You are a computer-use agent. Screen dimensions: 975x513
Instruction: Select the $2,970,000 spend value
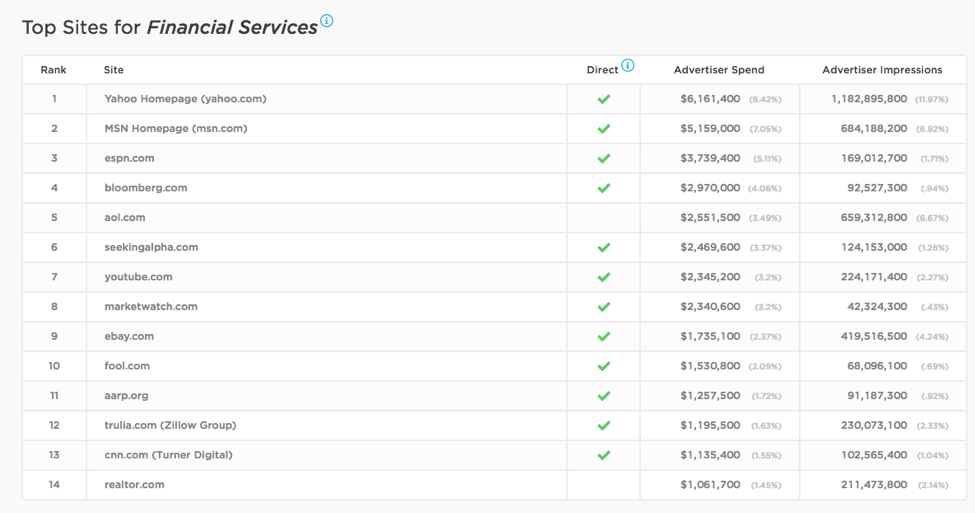710,188
